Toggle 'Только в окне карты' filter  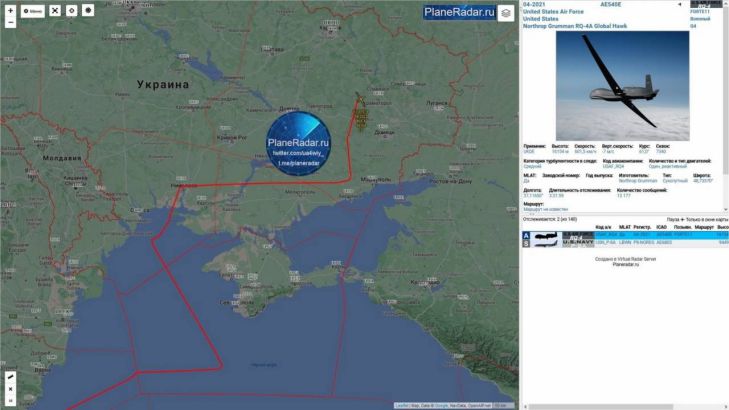[708, 217]
